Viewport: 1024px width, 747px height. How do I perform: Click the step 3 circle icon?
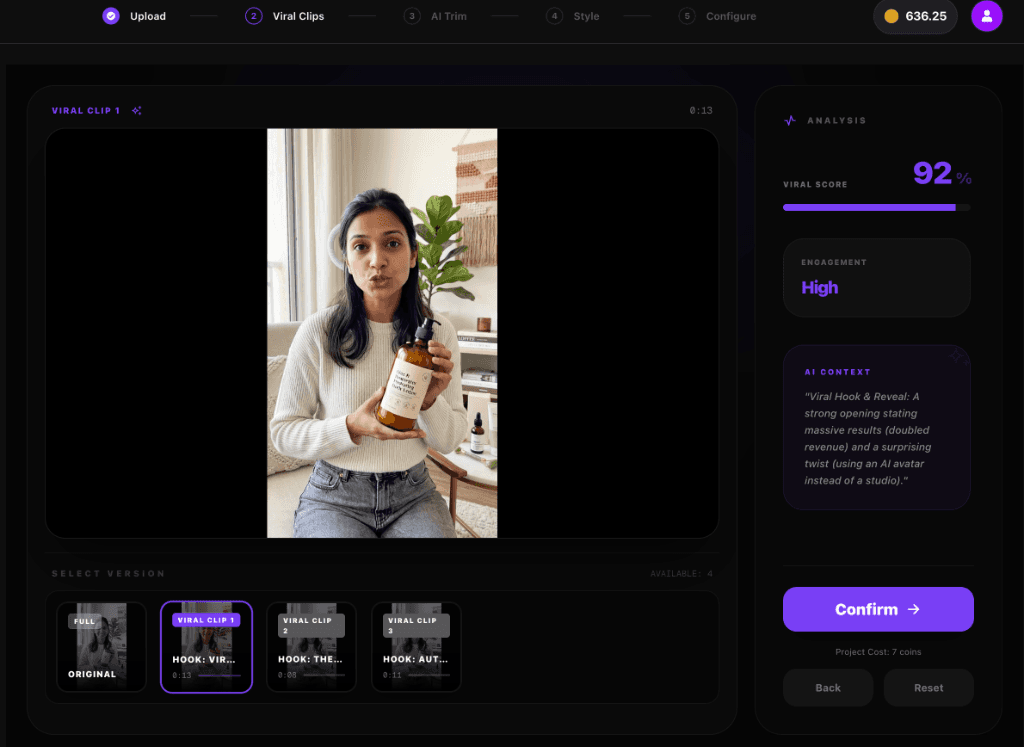411,16
